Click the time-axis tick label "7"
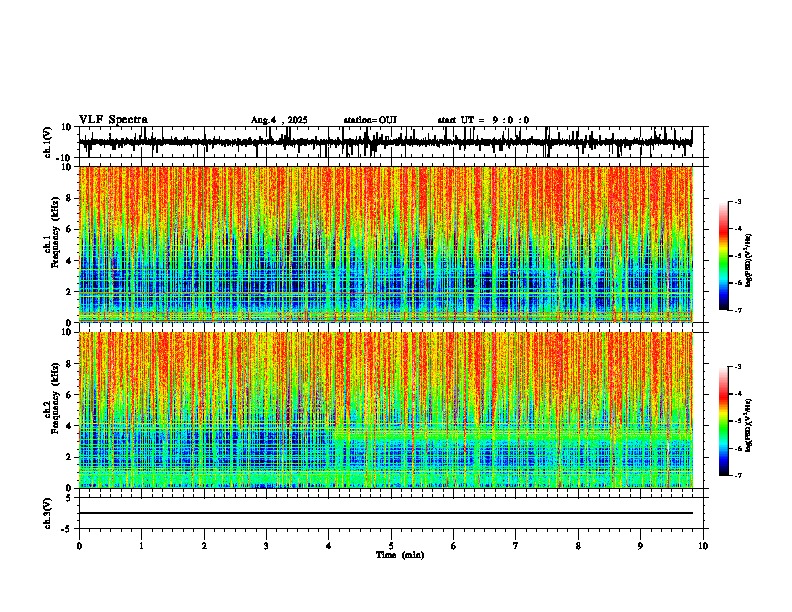This screenshot has height=612, width=792. tap(516, 546)
